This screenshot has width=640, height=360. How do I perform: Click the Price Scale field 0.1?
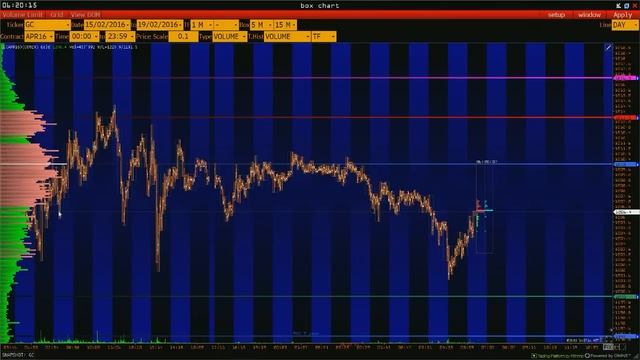183,36
